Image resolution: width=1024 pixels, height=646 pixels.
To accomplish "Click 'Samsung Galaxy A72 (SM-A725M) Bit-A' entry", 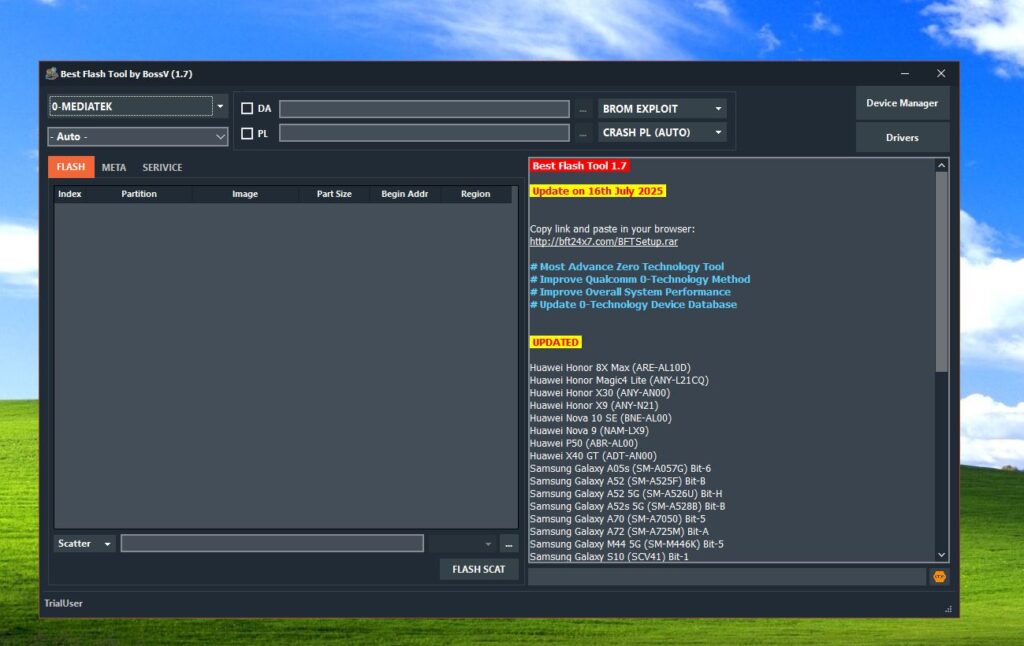I will coord(619,532).
